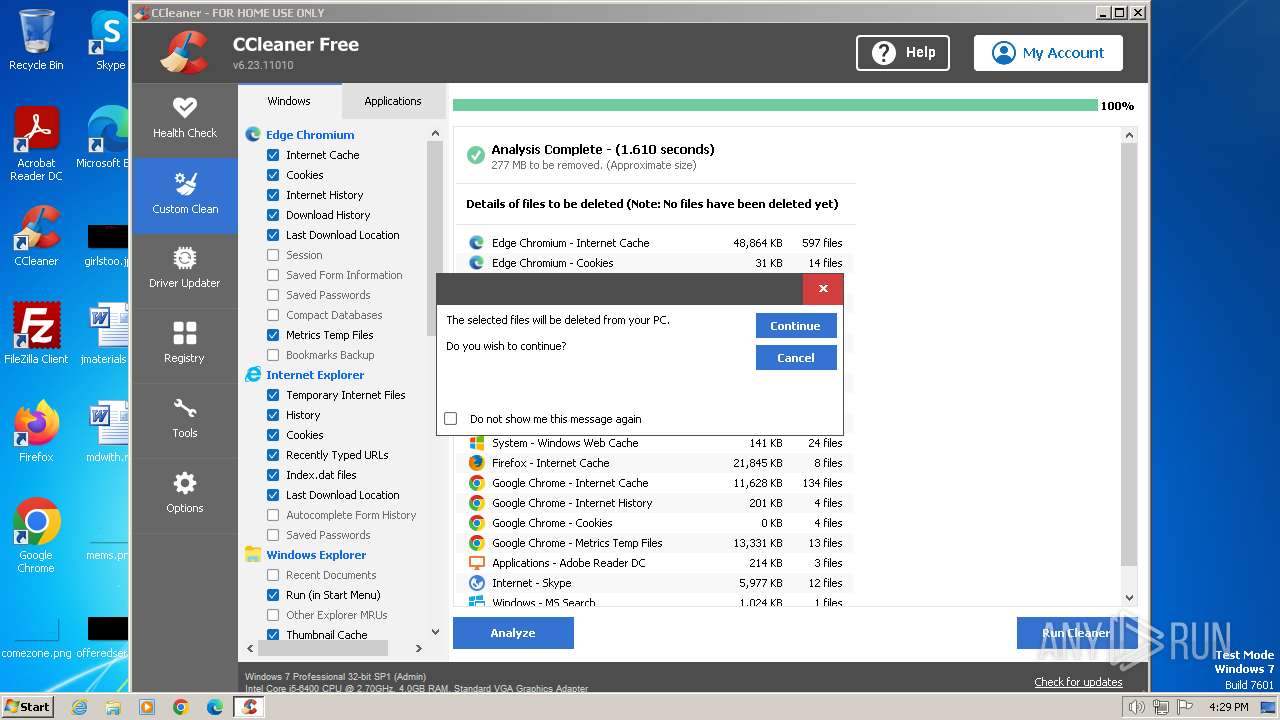Image resolution: width=1280 pixels, height=720 pixels.
Task: Open My Account
Action: tap(1048, 53)
